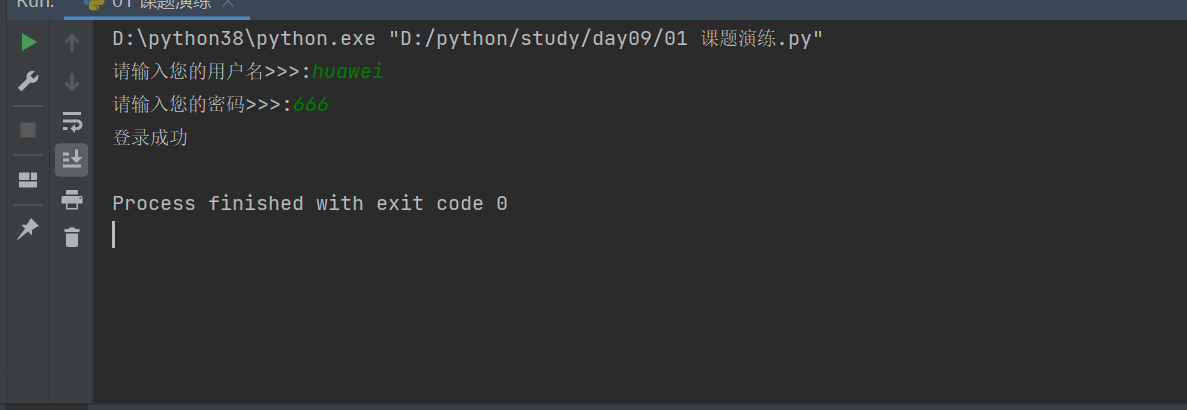
Task: Click the up arrow stack trace icon
Action: tap(71, 42)
